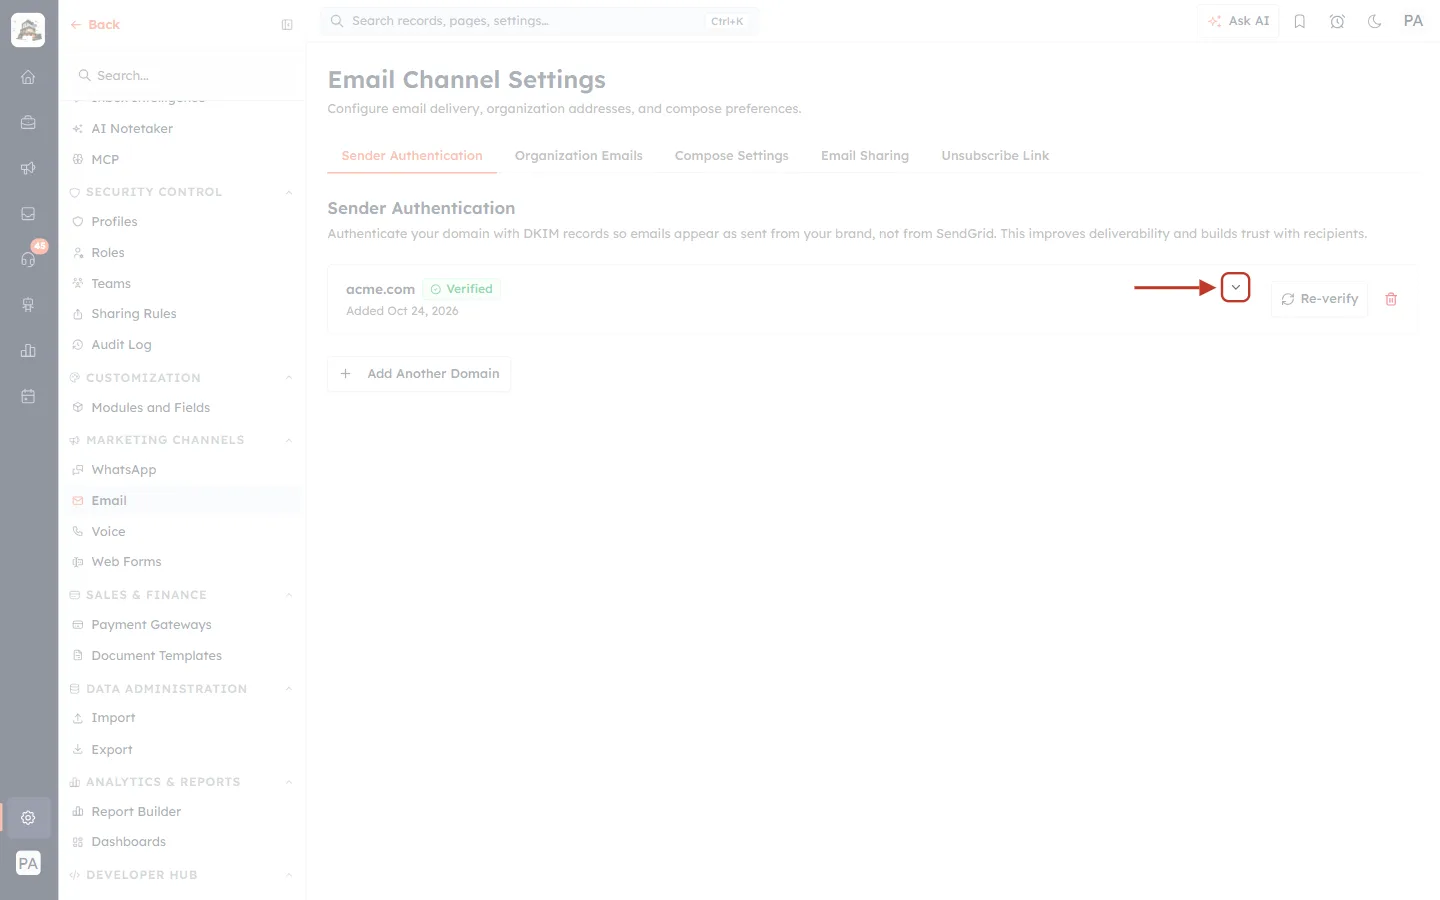1440x900 pixels.
Task: Collapse the Security Control section
Action: 289,192
